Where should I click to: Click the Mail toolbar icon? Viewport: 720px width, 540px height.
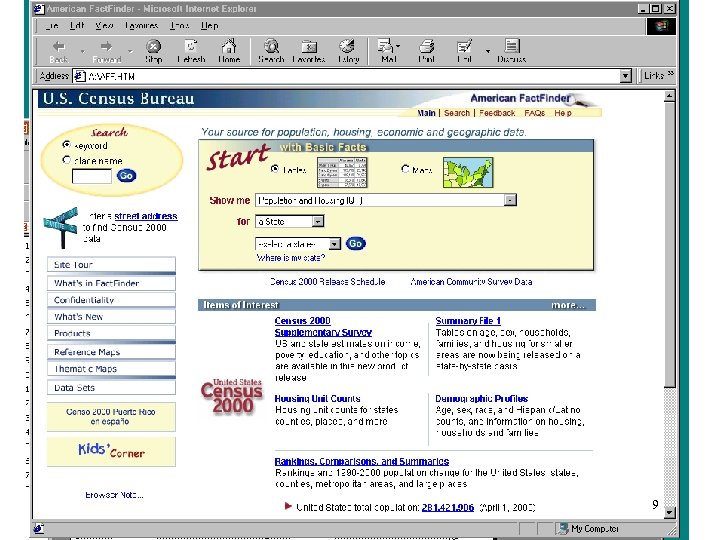coord(385,46)
